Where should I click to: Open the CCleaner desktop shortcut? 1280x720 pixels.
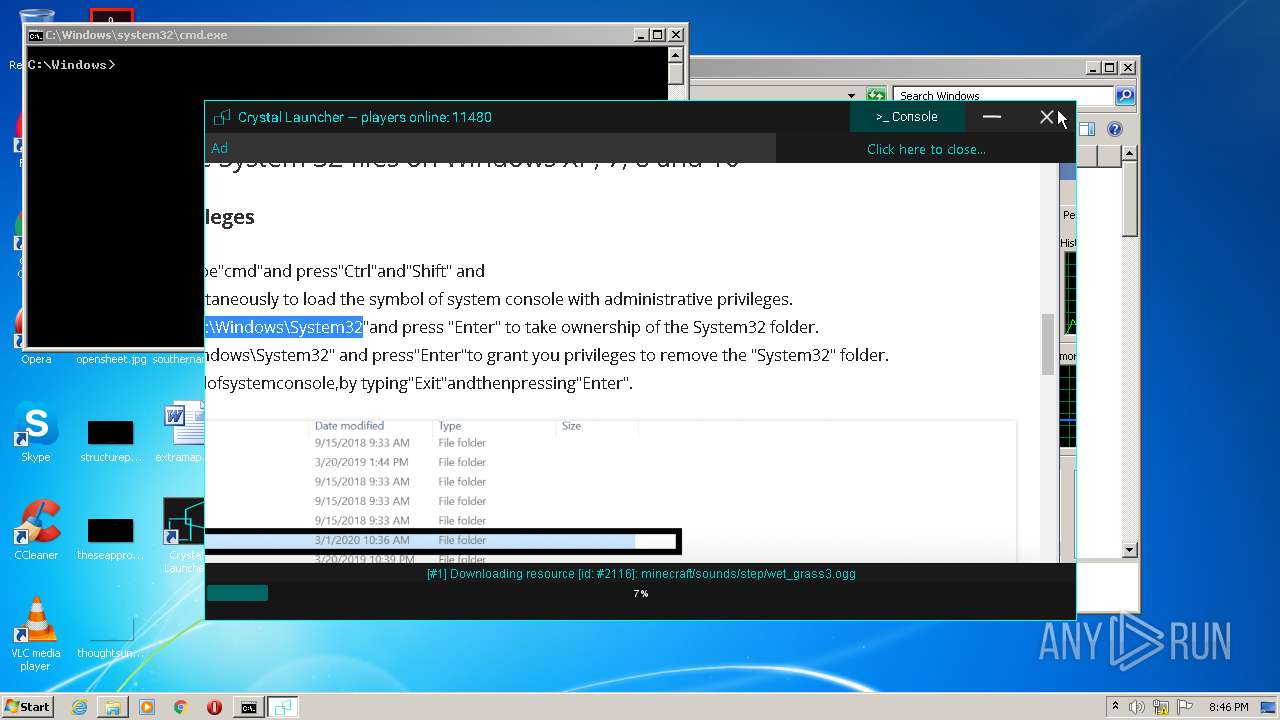(36, 530)
